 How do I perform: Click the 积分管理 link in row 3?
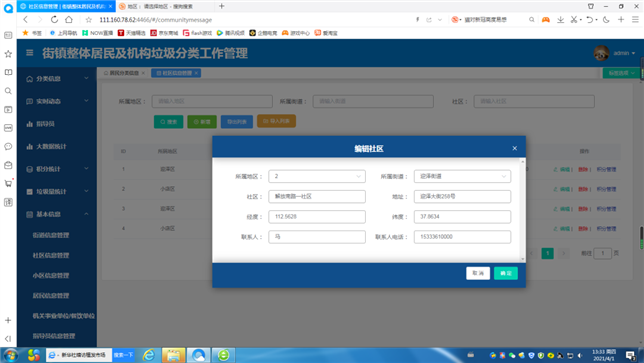pyautogui.click(x=606, y=209)
